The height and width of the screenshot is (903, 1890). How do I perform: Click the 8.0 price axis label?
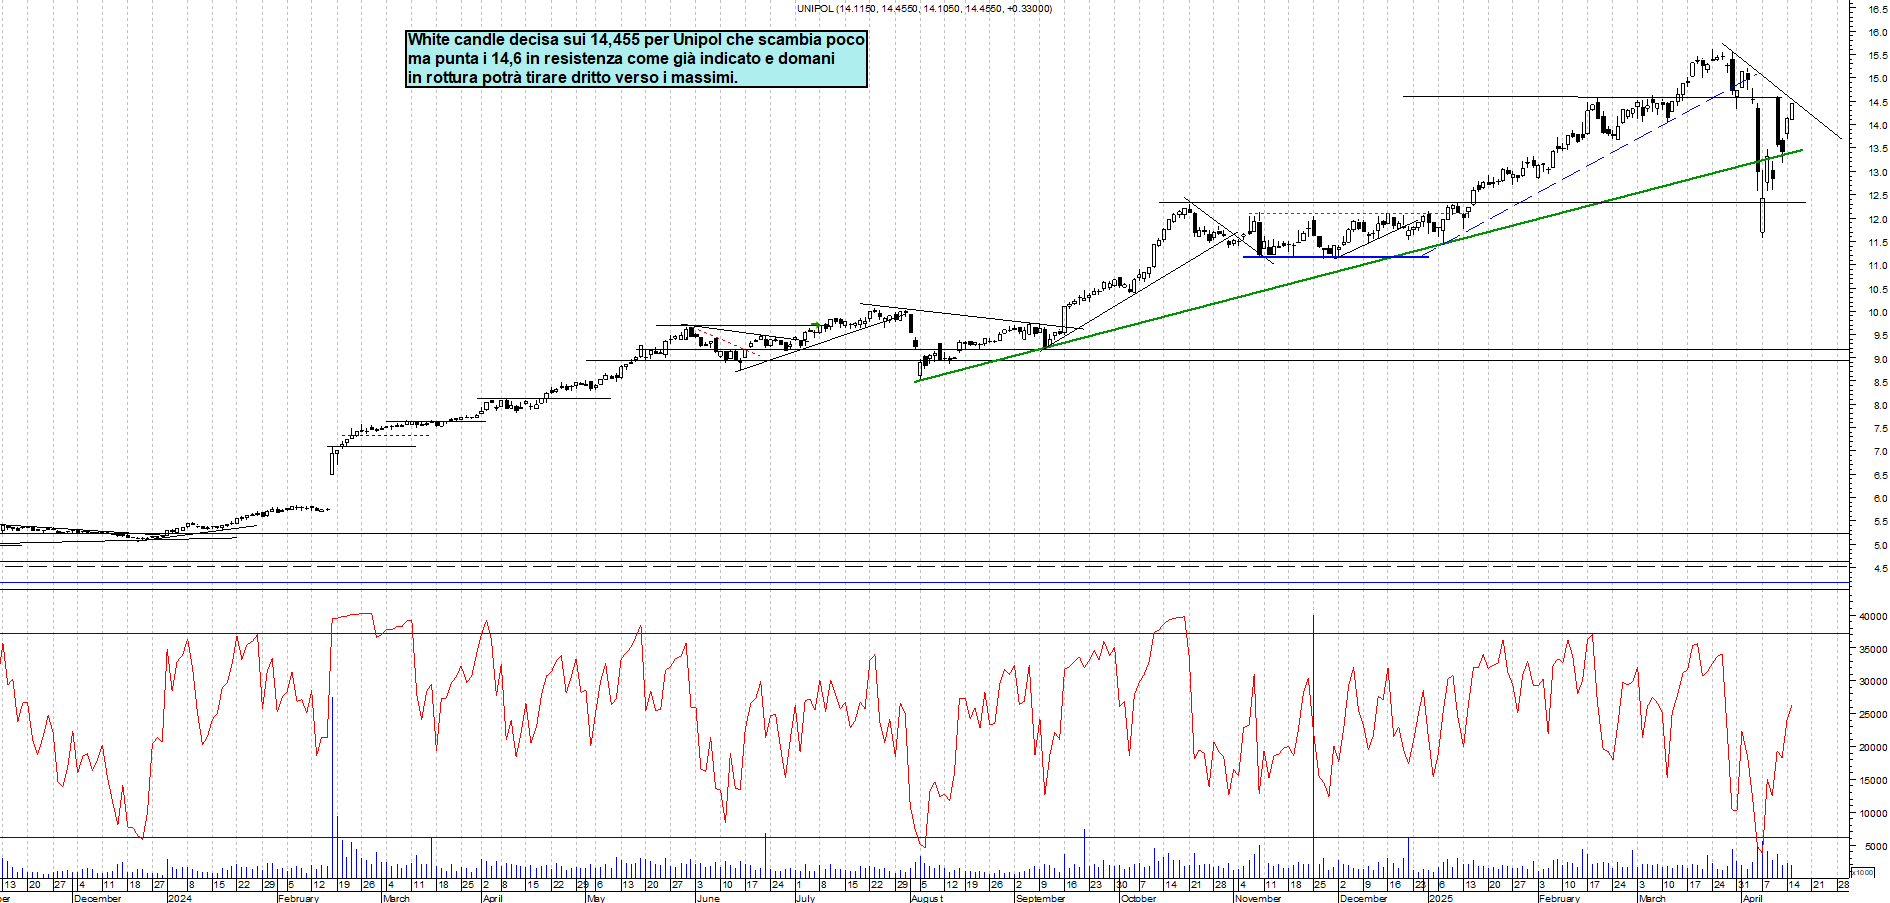click(1880, 405)
